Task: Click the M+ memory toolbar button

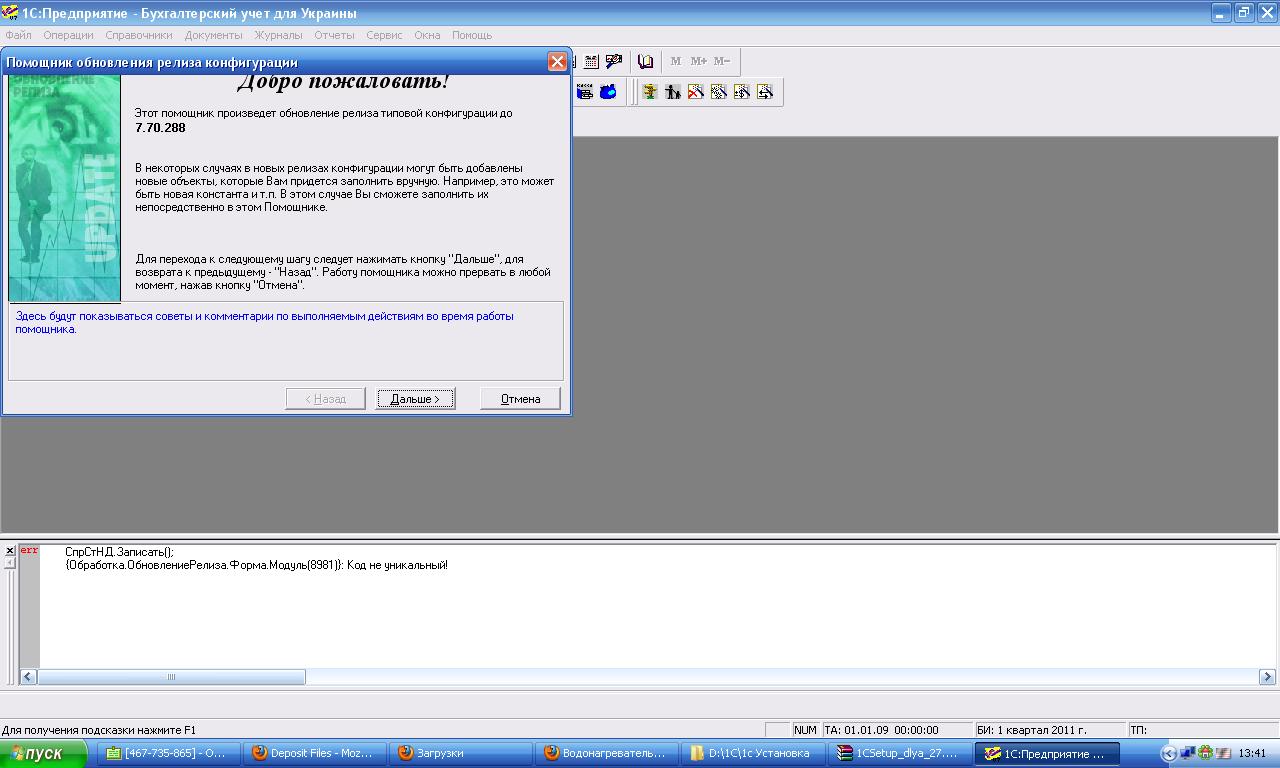Action: (x=698, y=61)
